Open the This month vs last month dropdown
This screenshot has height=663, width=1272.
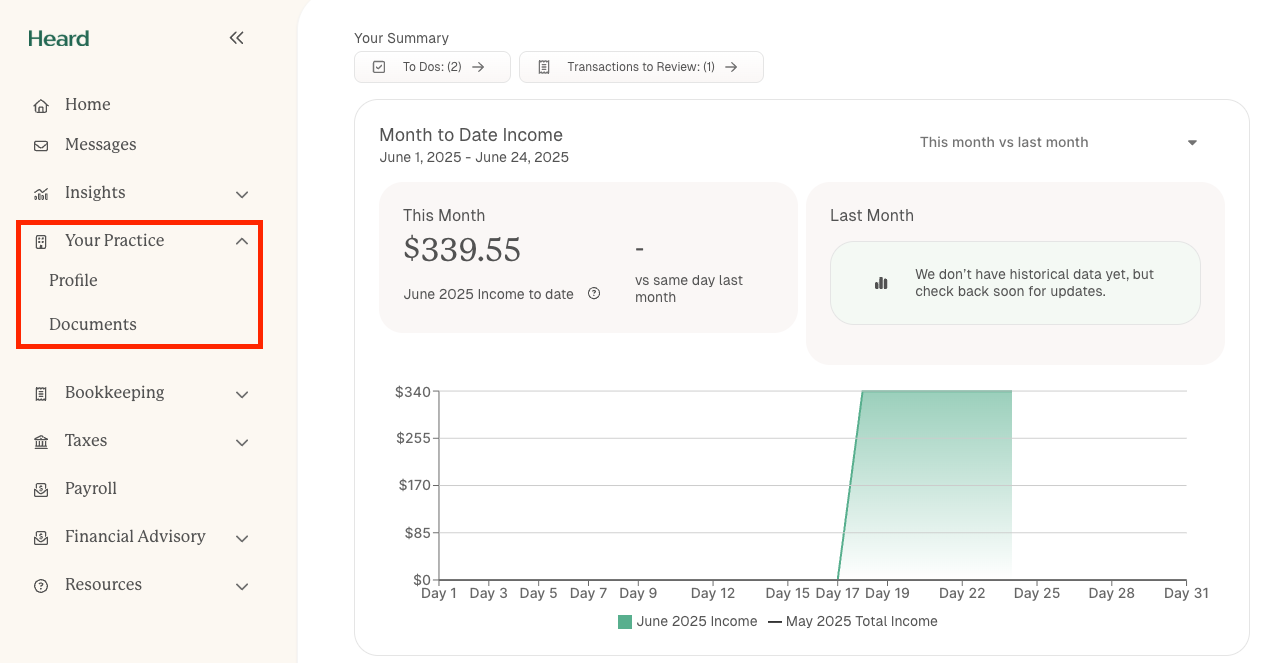tap(1057, 142)
